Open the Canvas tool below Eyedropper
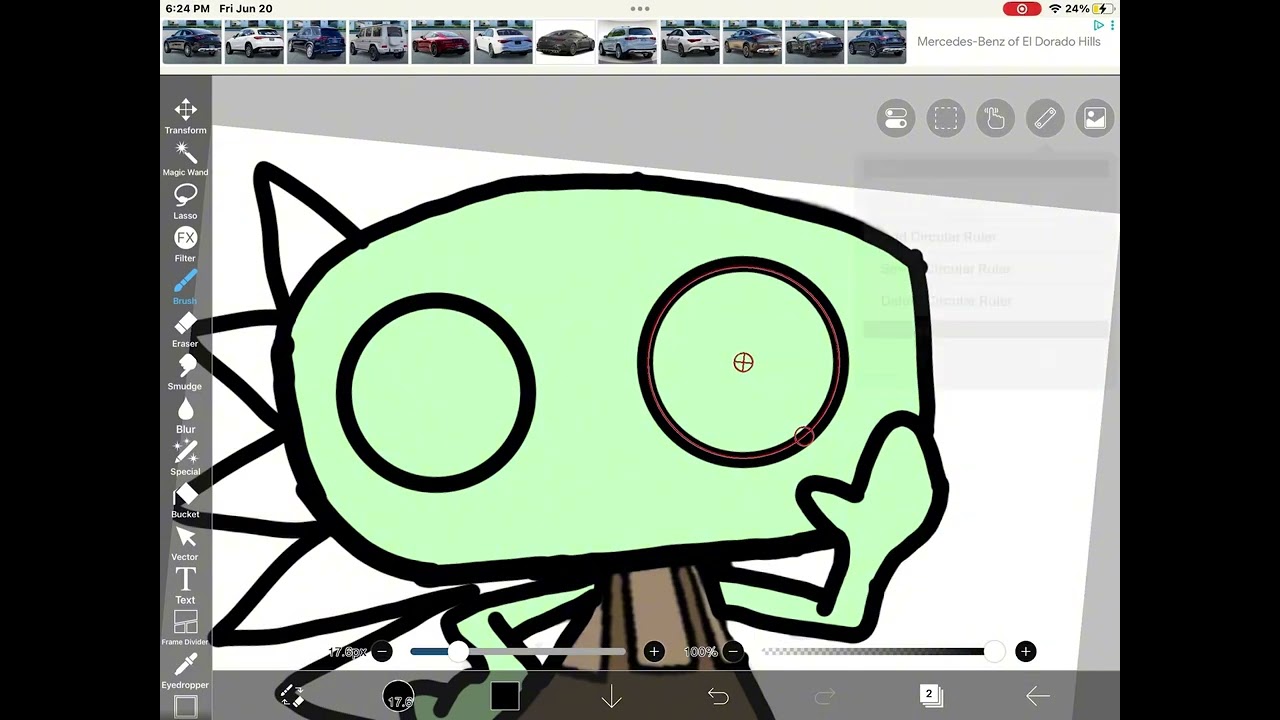Viewport: 1280px width, 720px height. [x=185, y=707]
